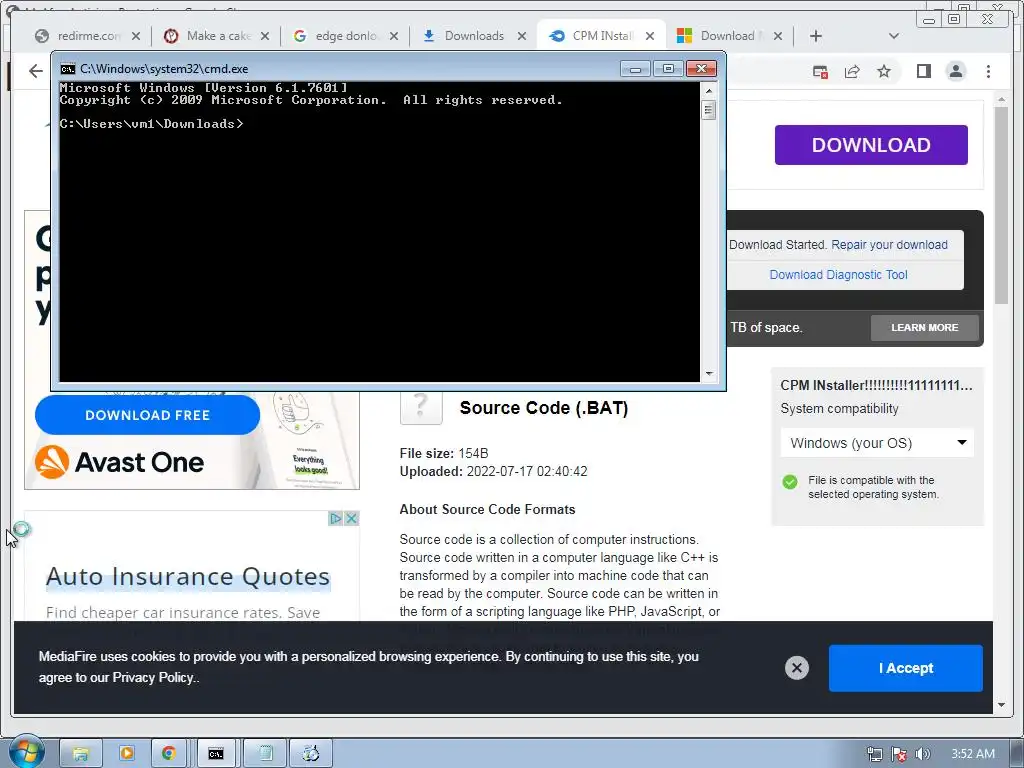
Task: Close the CPM INstaller tab
Action: coord(650,36)
